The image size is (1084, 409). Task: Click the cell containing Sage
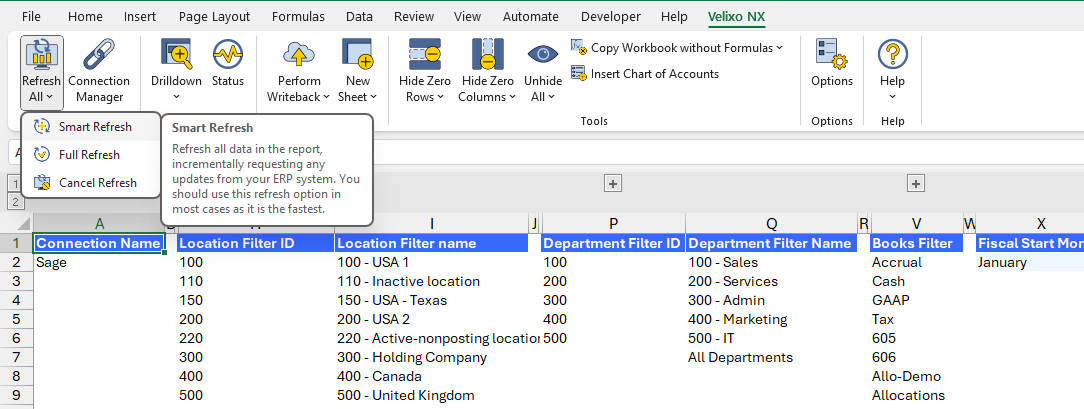click(100, 263)
